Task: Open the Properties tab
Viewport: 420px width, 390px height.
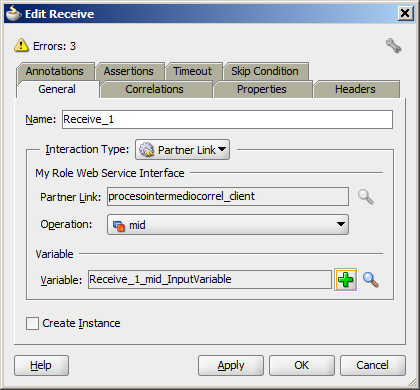Action: (262, 89)
